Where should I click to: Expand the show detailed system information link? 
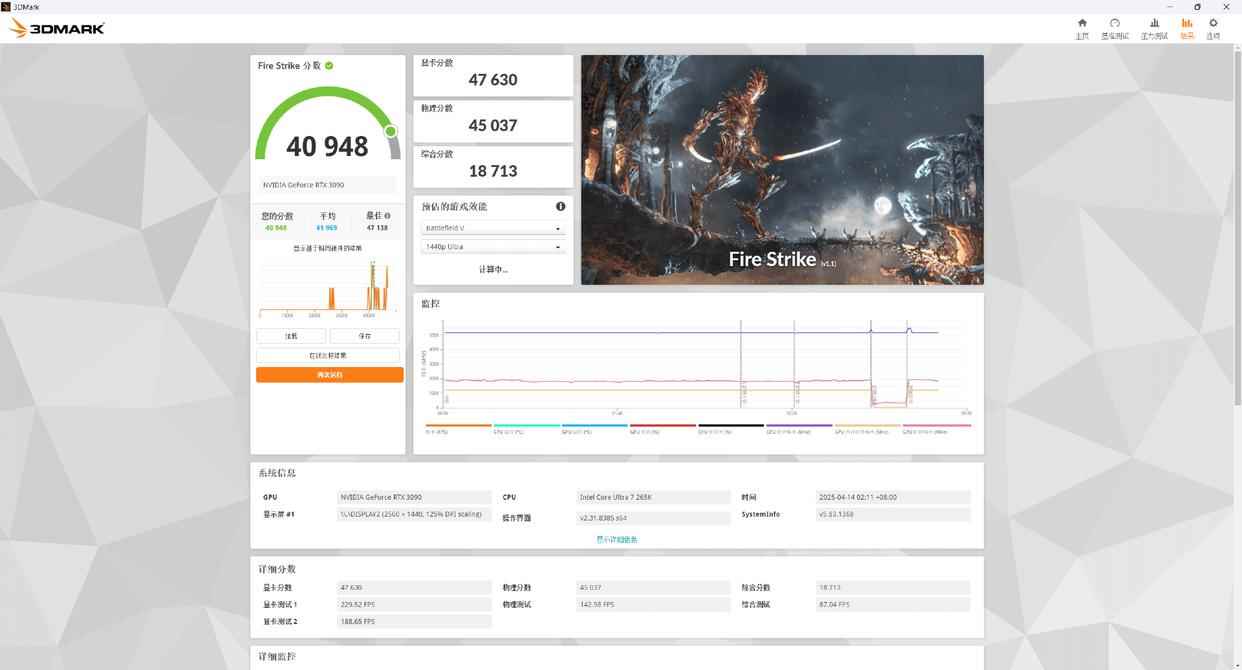pyautogui.click(x=617, y=539)
